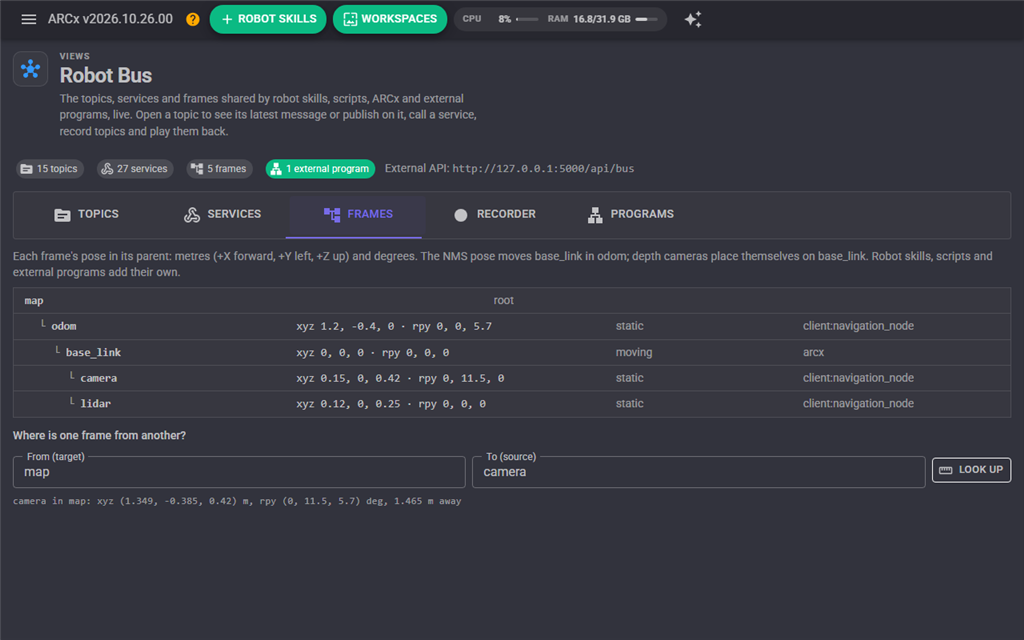The image size is (1024, 640).
Task: Click the 'Robot Bus' heading
Action: click(106, 75)
